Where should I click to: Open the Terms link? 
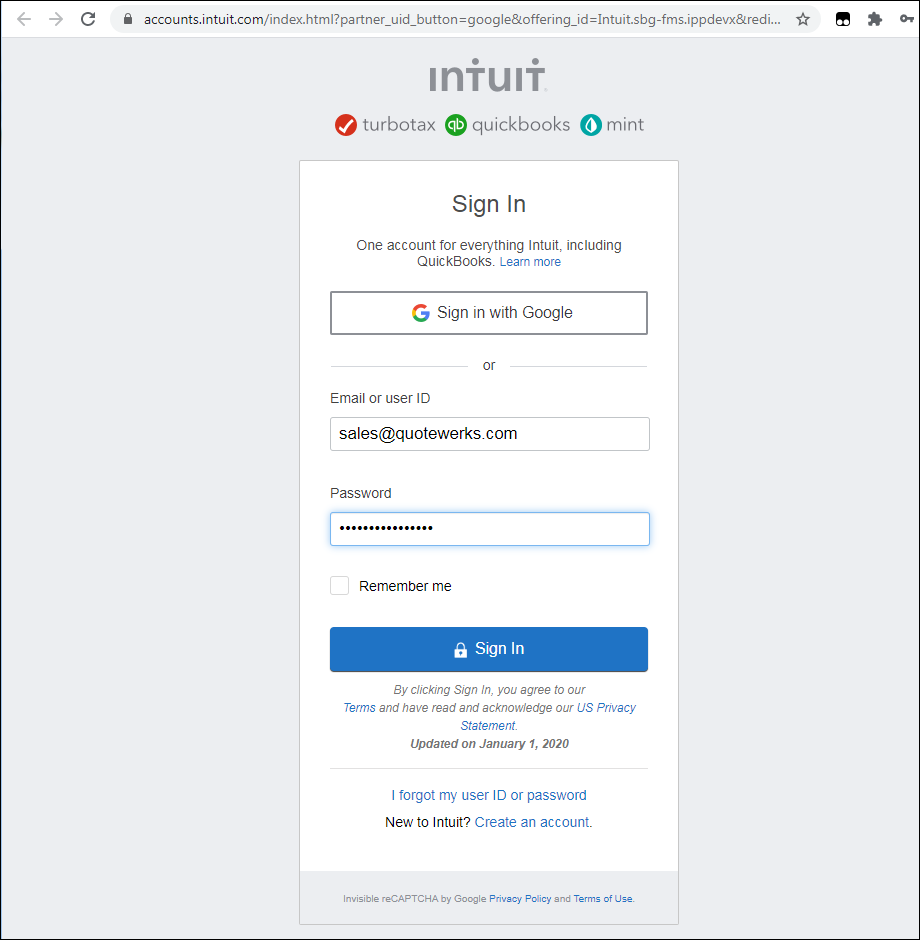(x=359, y=708)
